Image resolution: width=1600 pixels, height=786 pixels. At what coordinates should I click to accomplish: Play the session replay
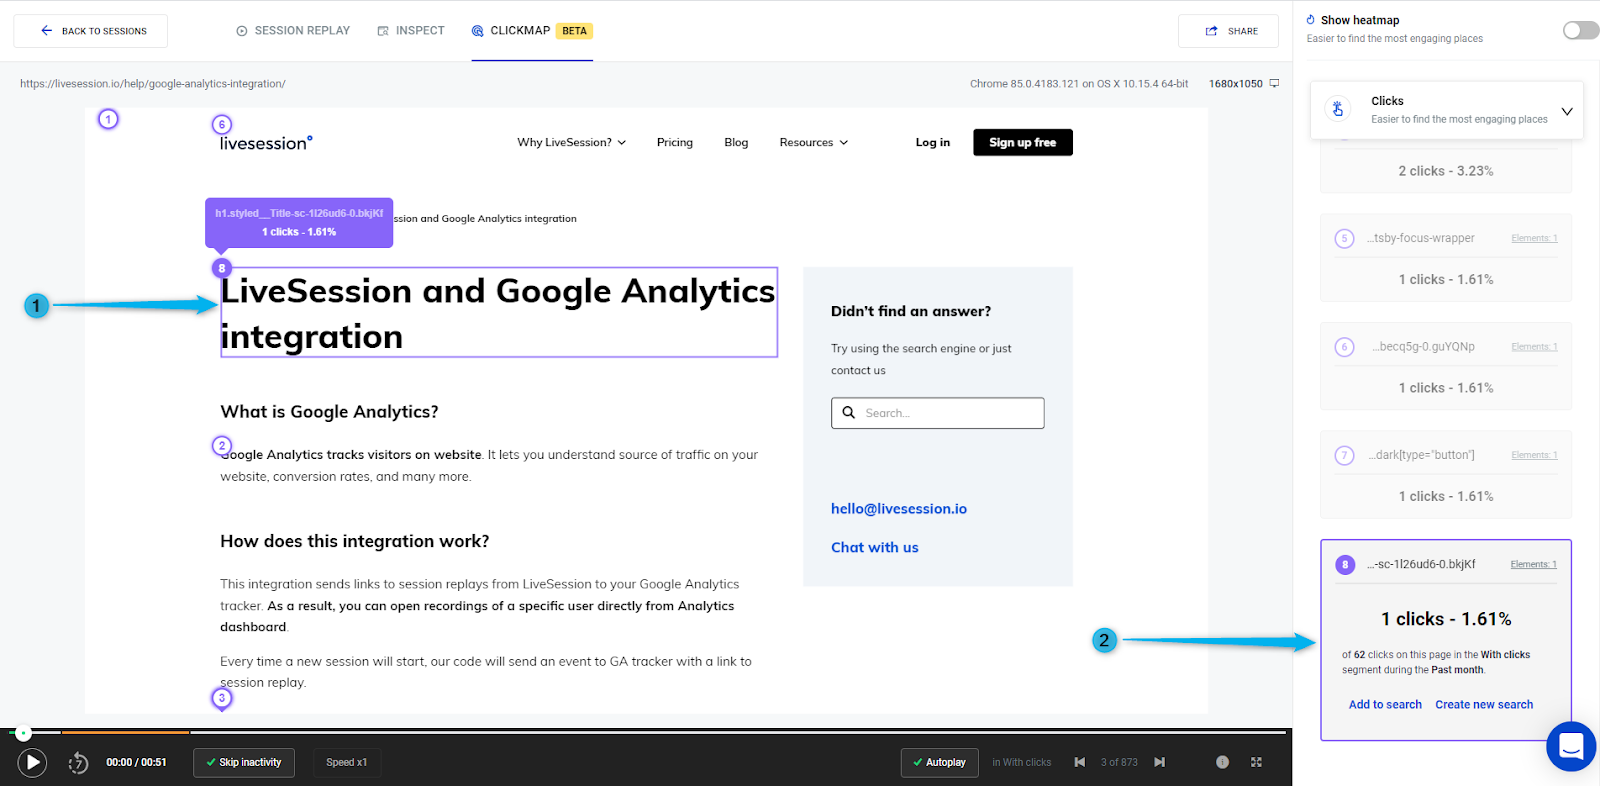(32, 763)
